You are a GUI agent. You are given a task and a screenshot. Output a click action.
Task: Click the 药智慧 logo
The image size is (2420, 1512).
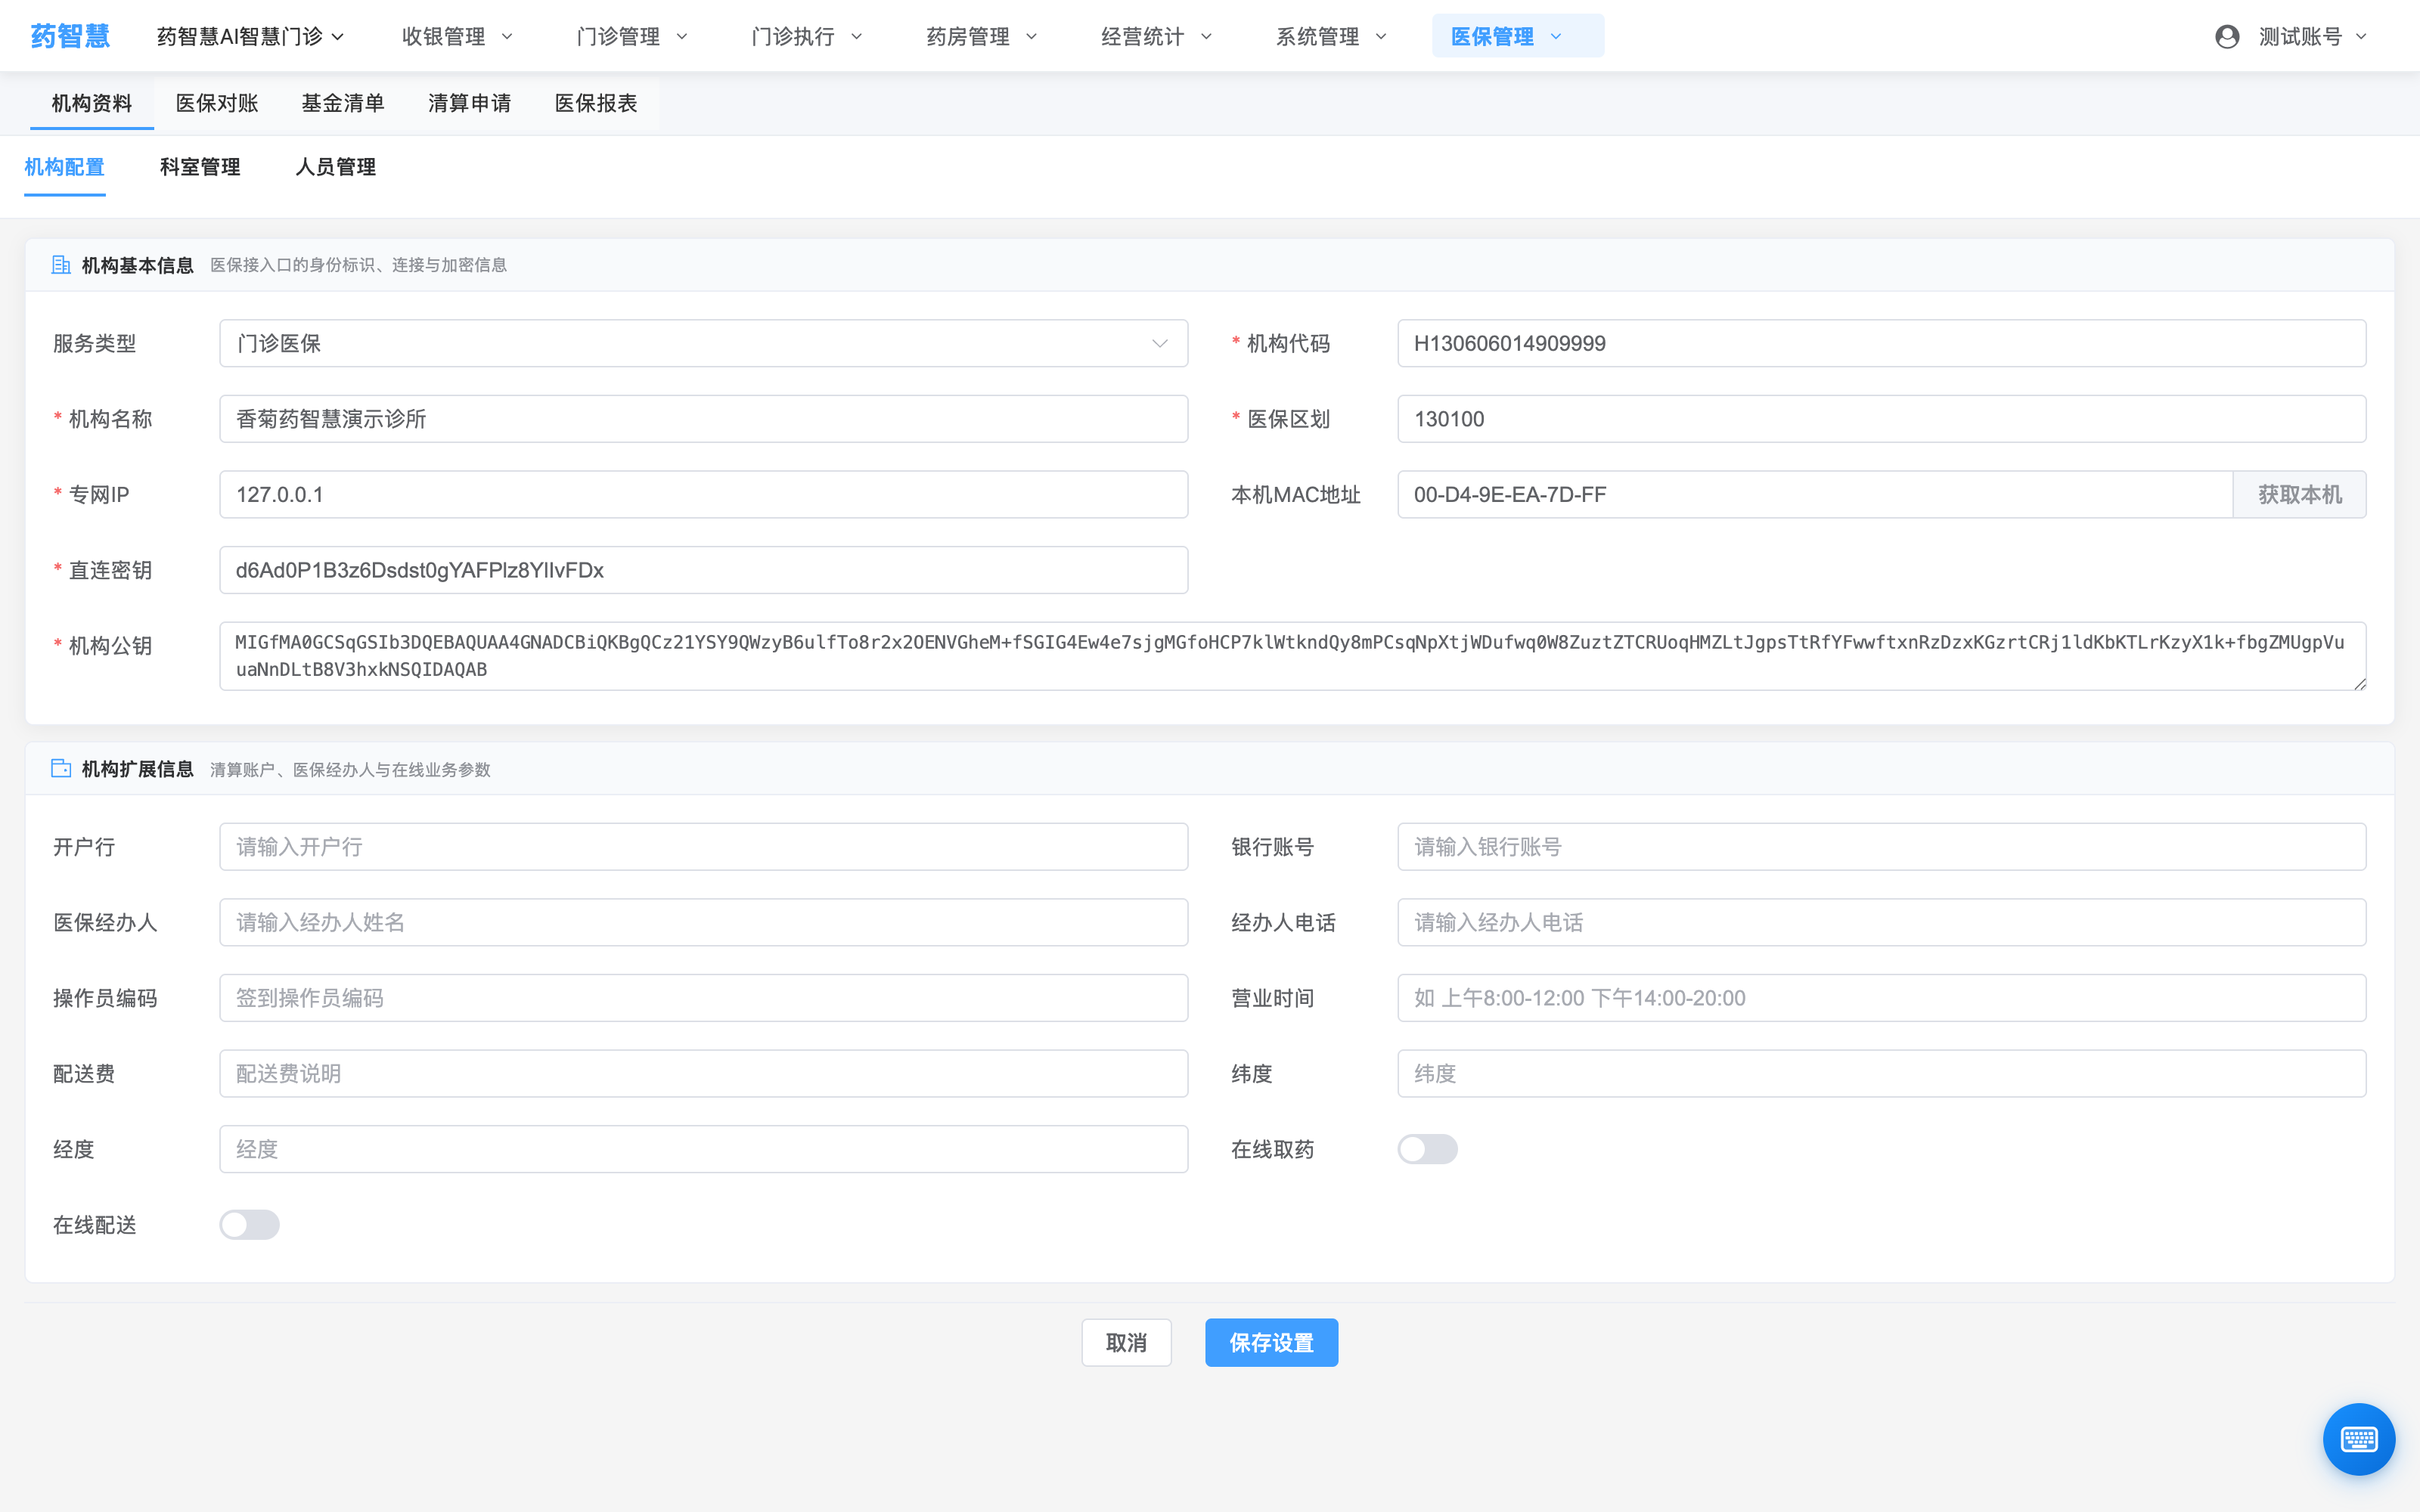click(70, 36)
